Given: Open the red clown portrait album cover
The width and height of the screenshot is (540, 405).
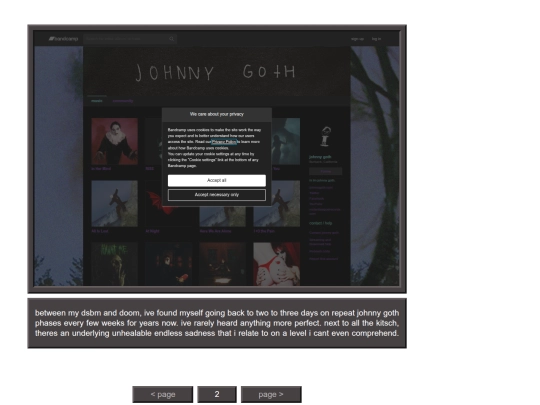Looking at the screenshot, I should point(115,141).
